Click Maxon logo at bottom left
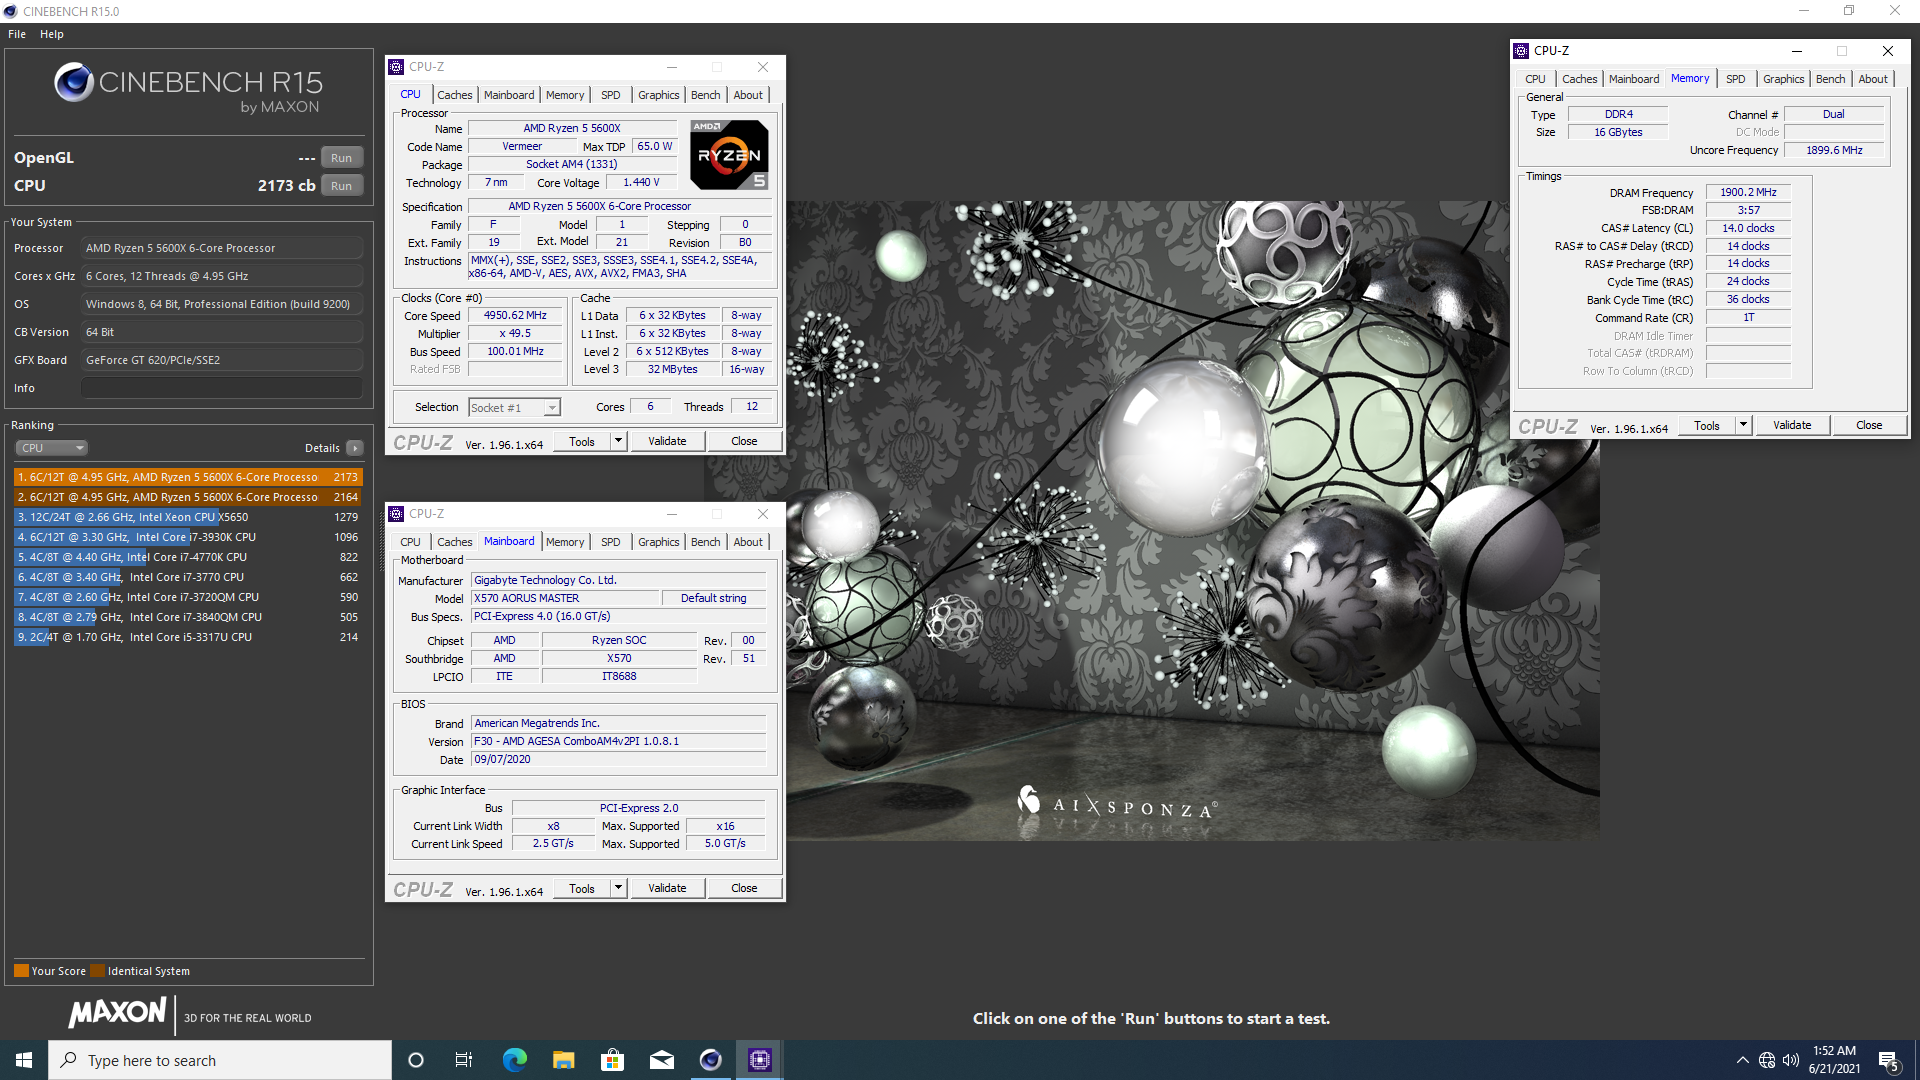The width and height of the screenshot is (1920, 1080). [117, 1012]
